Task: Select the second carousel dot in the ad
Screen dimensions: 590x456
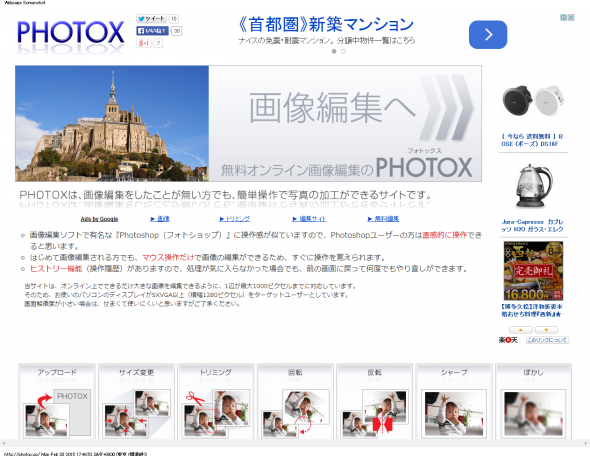Action: pyautogui.click(x=343, y=52)
